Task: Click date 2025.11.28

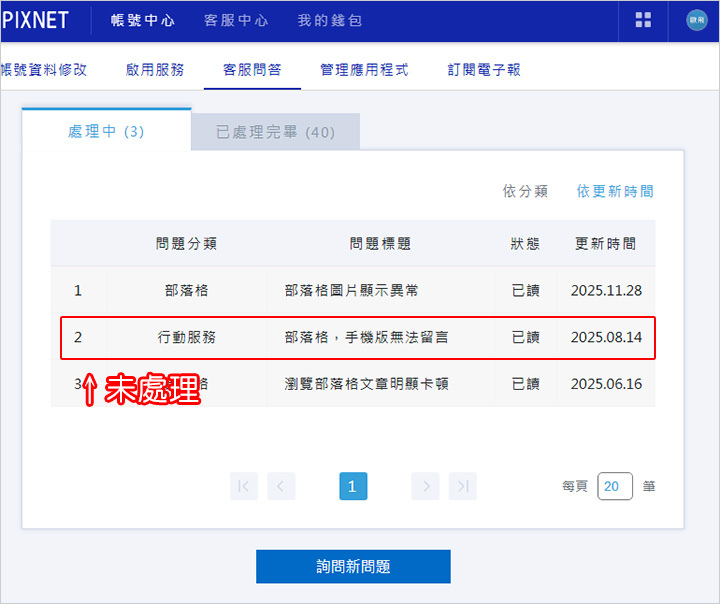Action: pos(606,290)
